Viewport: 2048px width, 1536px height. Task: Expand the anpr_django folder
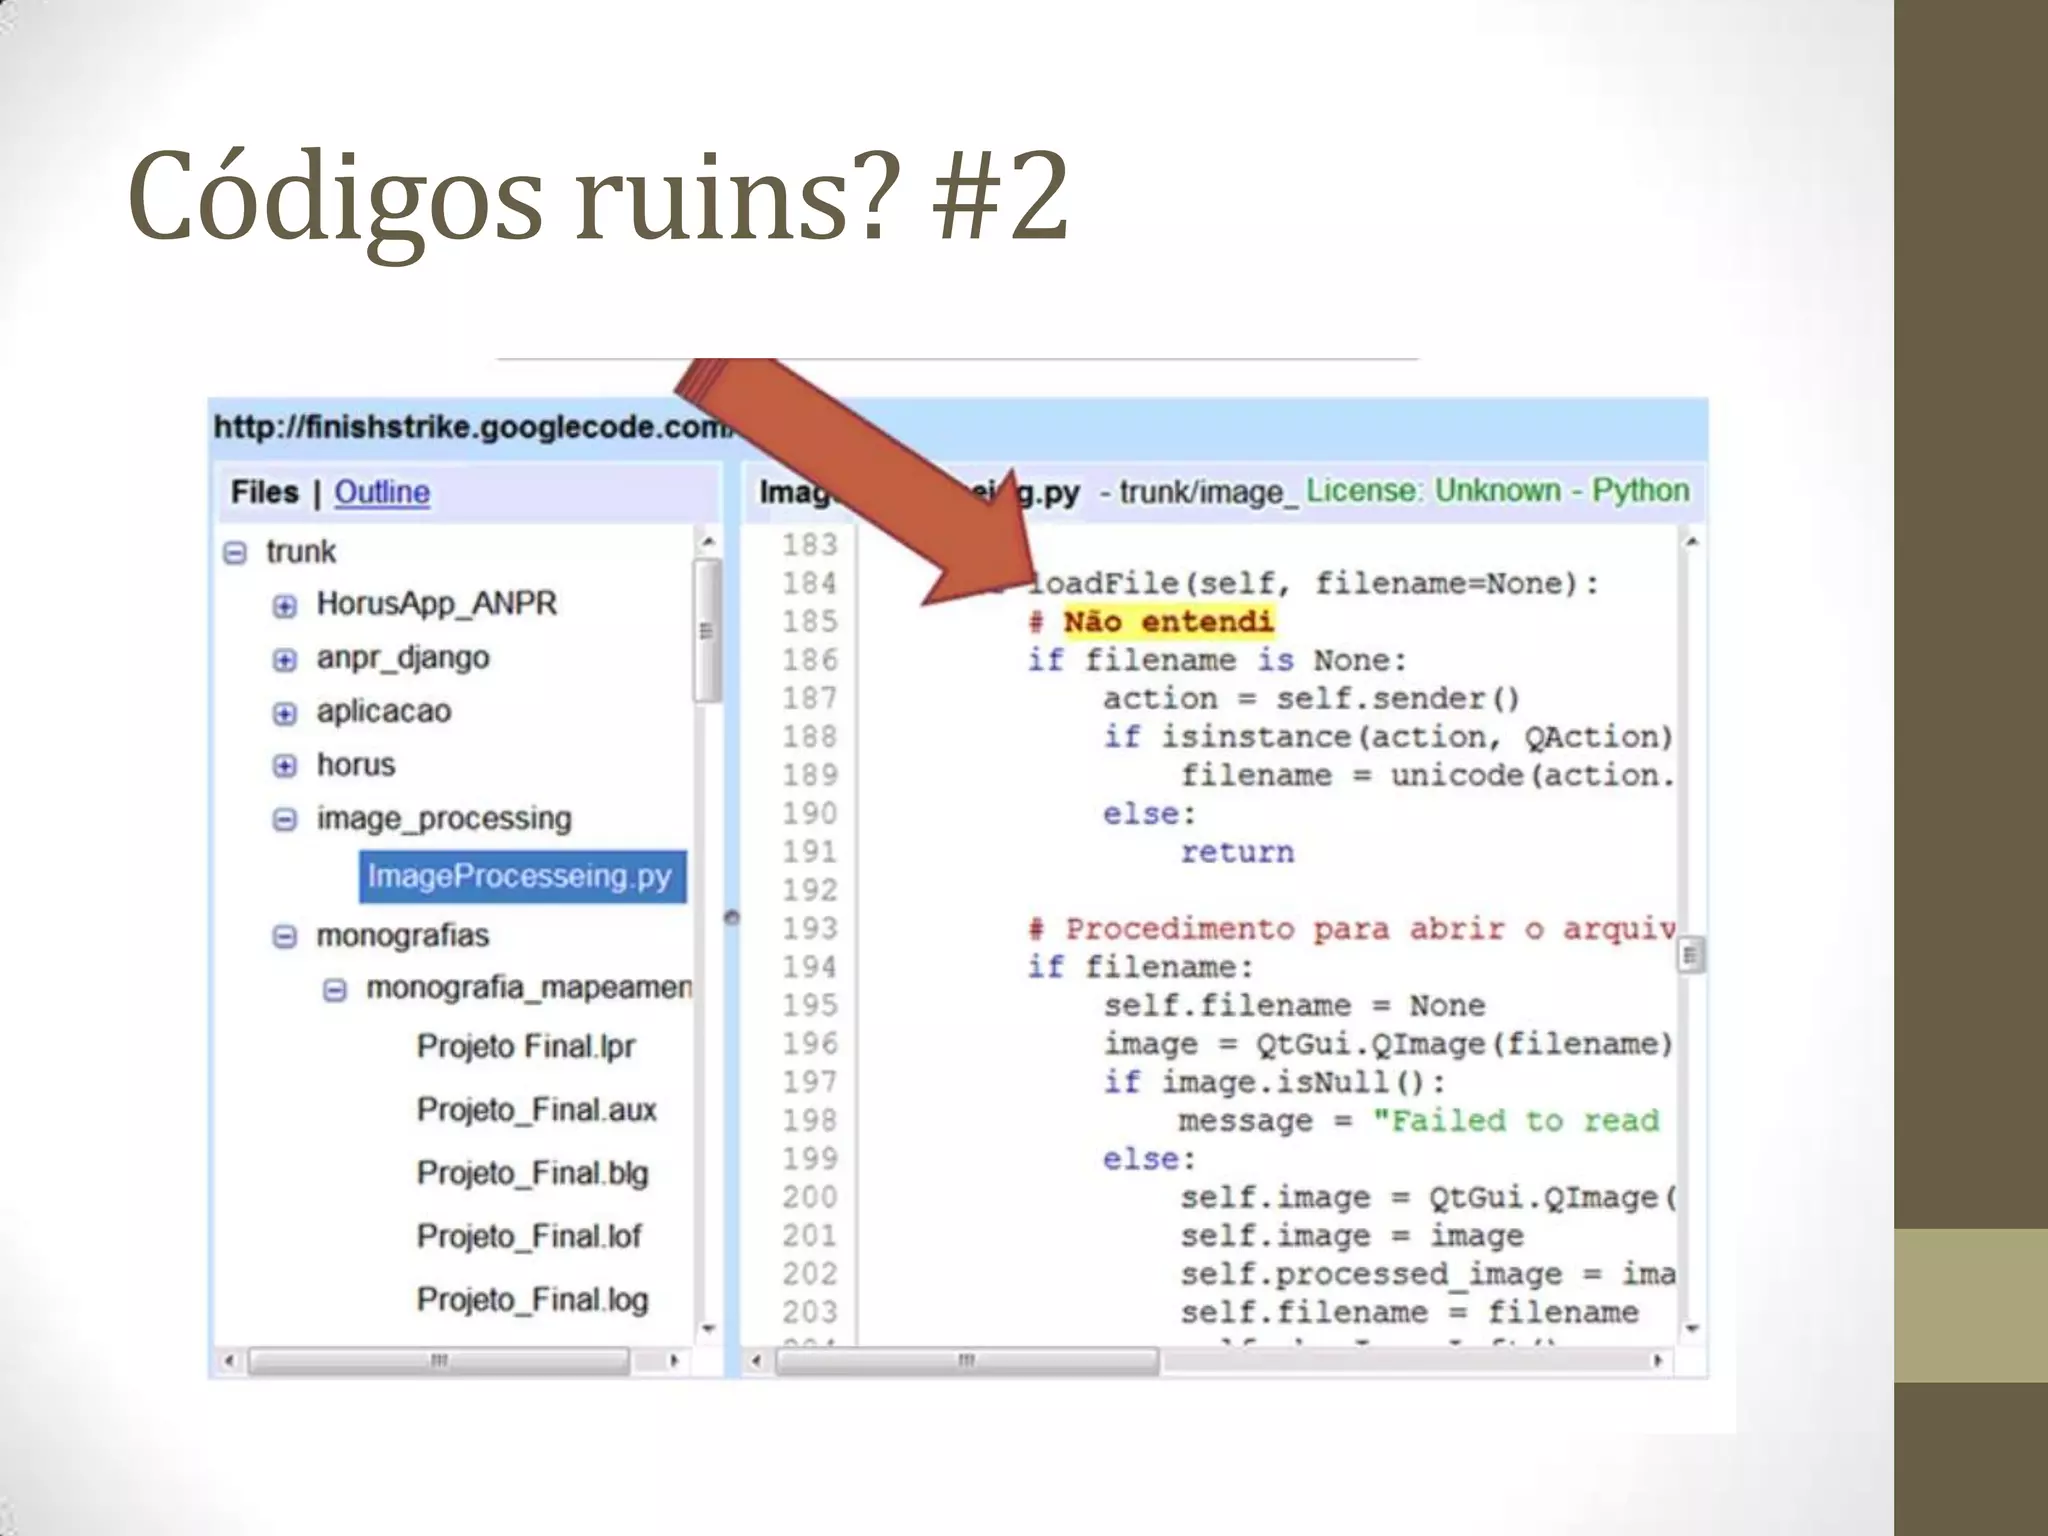[285, 660]
